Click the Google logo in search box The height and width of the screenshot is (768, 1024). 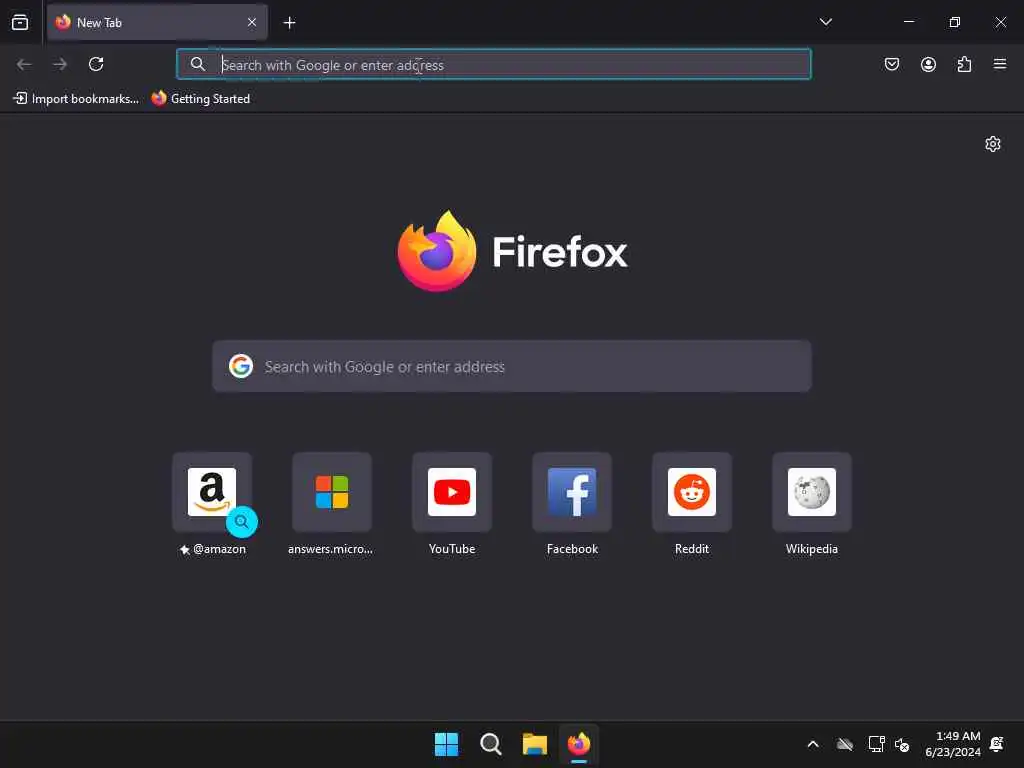(x=240, y=366)
